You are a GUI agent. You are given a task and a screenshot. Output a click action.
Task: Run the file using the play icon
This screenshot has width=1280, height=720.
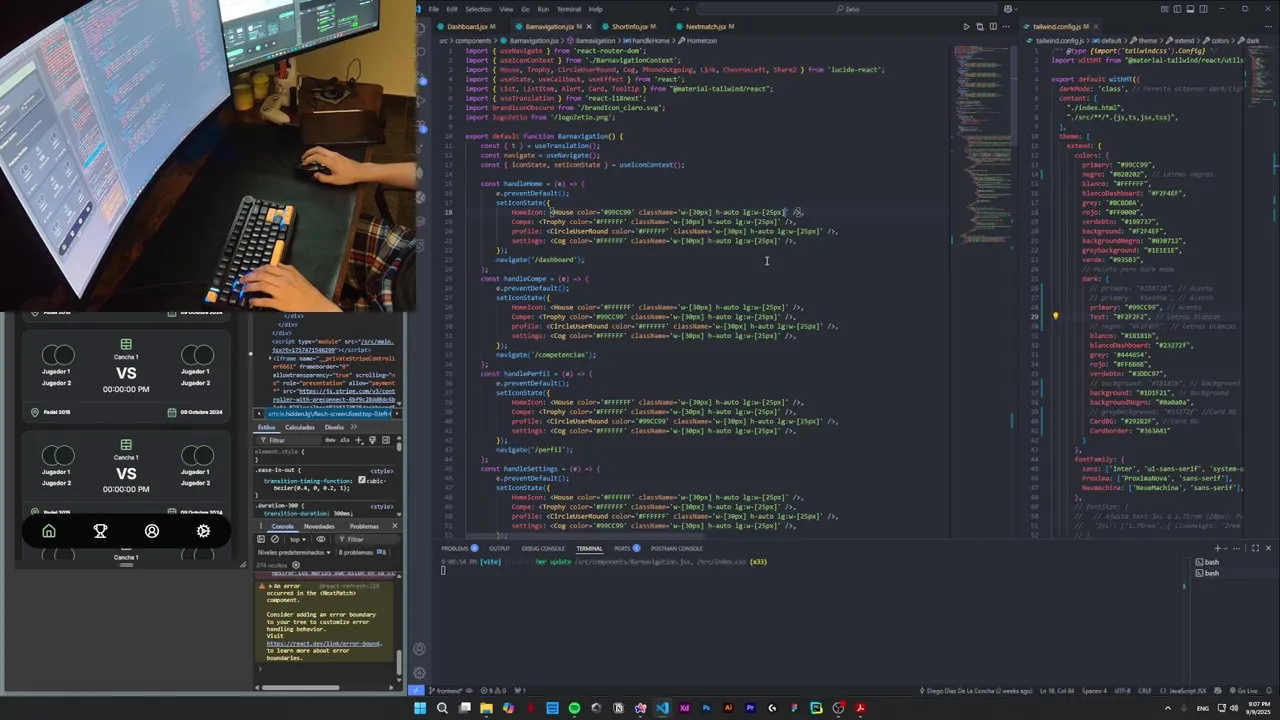coord(966,26)
